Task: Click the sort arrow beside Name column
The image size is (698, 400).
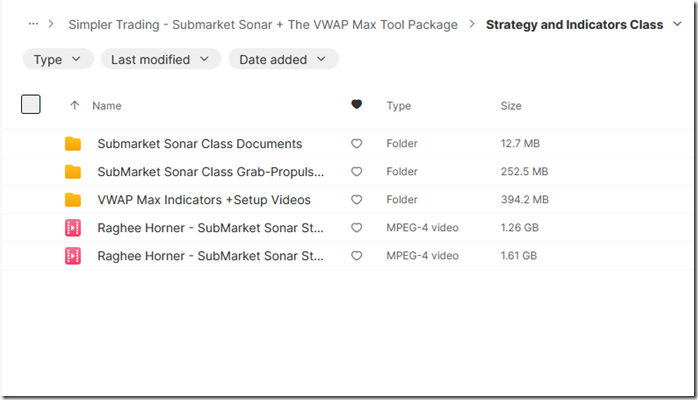Action: tap(74, 105)
